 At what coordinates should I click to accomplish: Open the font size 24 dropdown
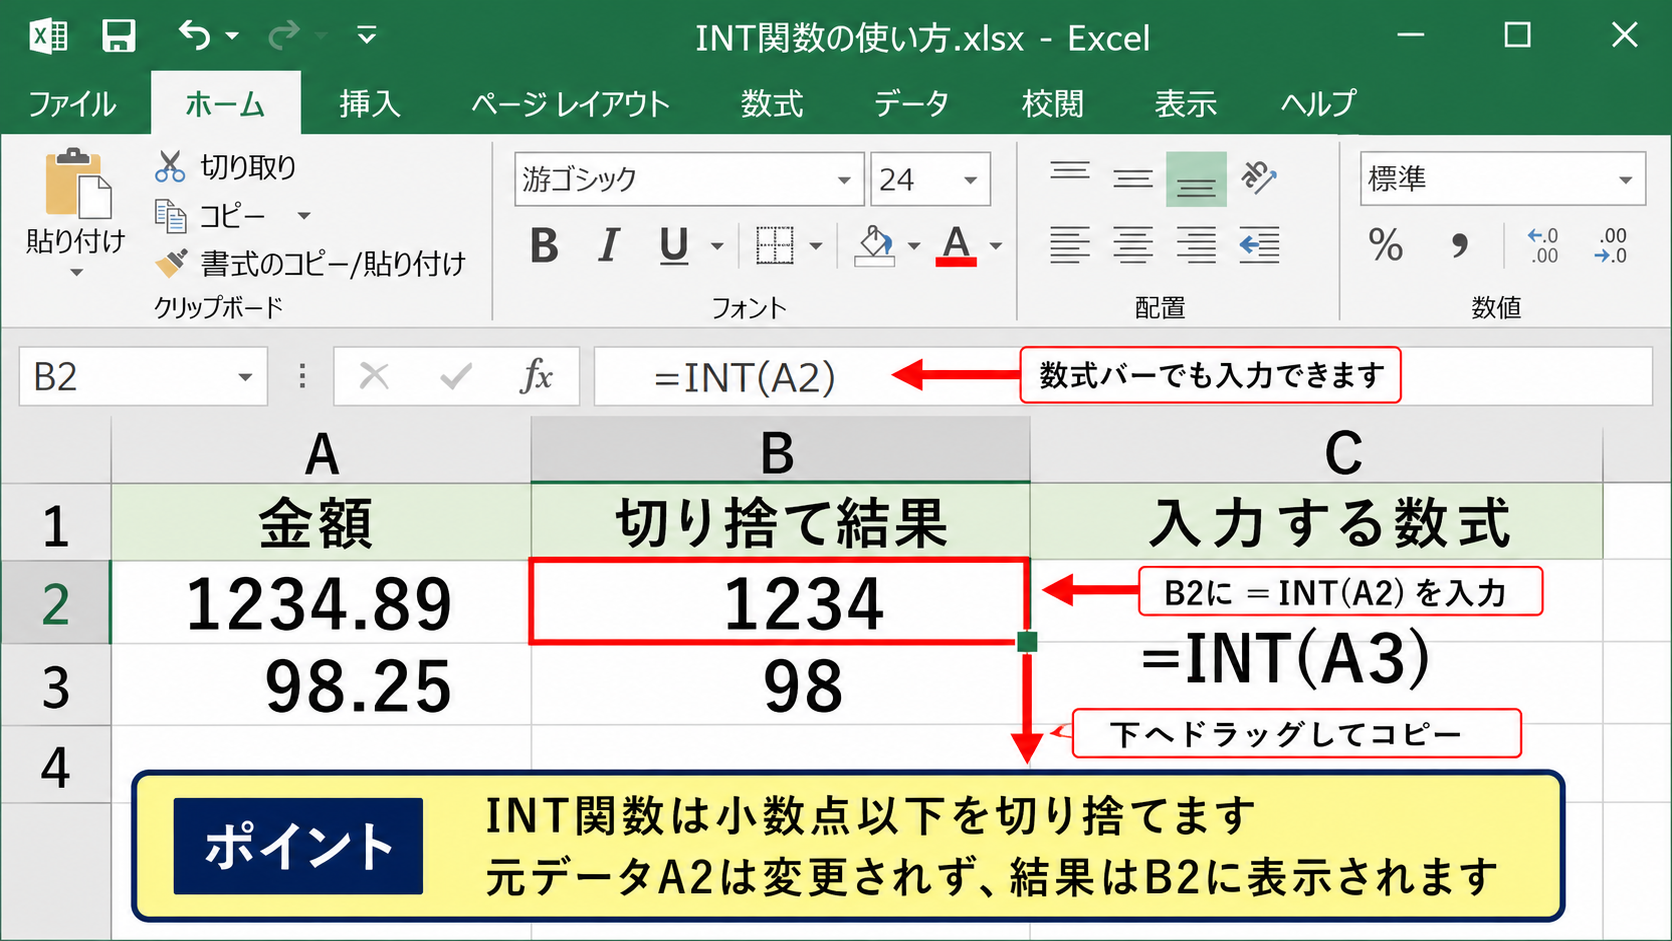(970, 180)
